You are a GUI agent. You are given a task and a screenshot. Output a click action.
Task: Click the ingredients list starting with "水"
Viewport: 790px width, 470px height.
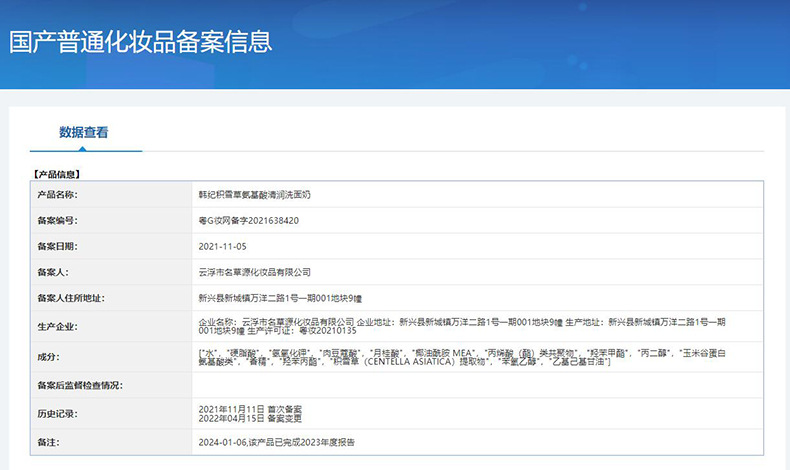462,357
